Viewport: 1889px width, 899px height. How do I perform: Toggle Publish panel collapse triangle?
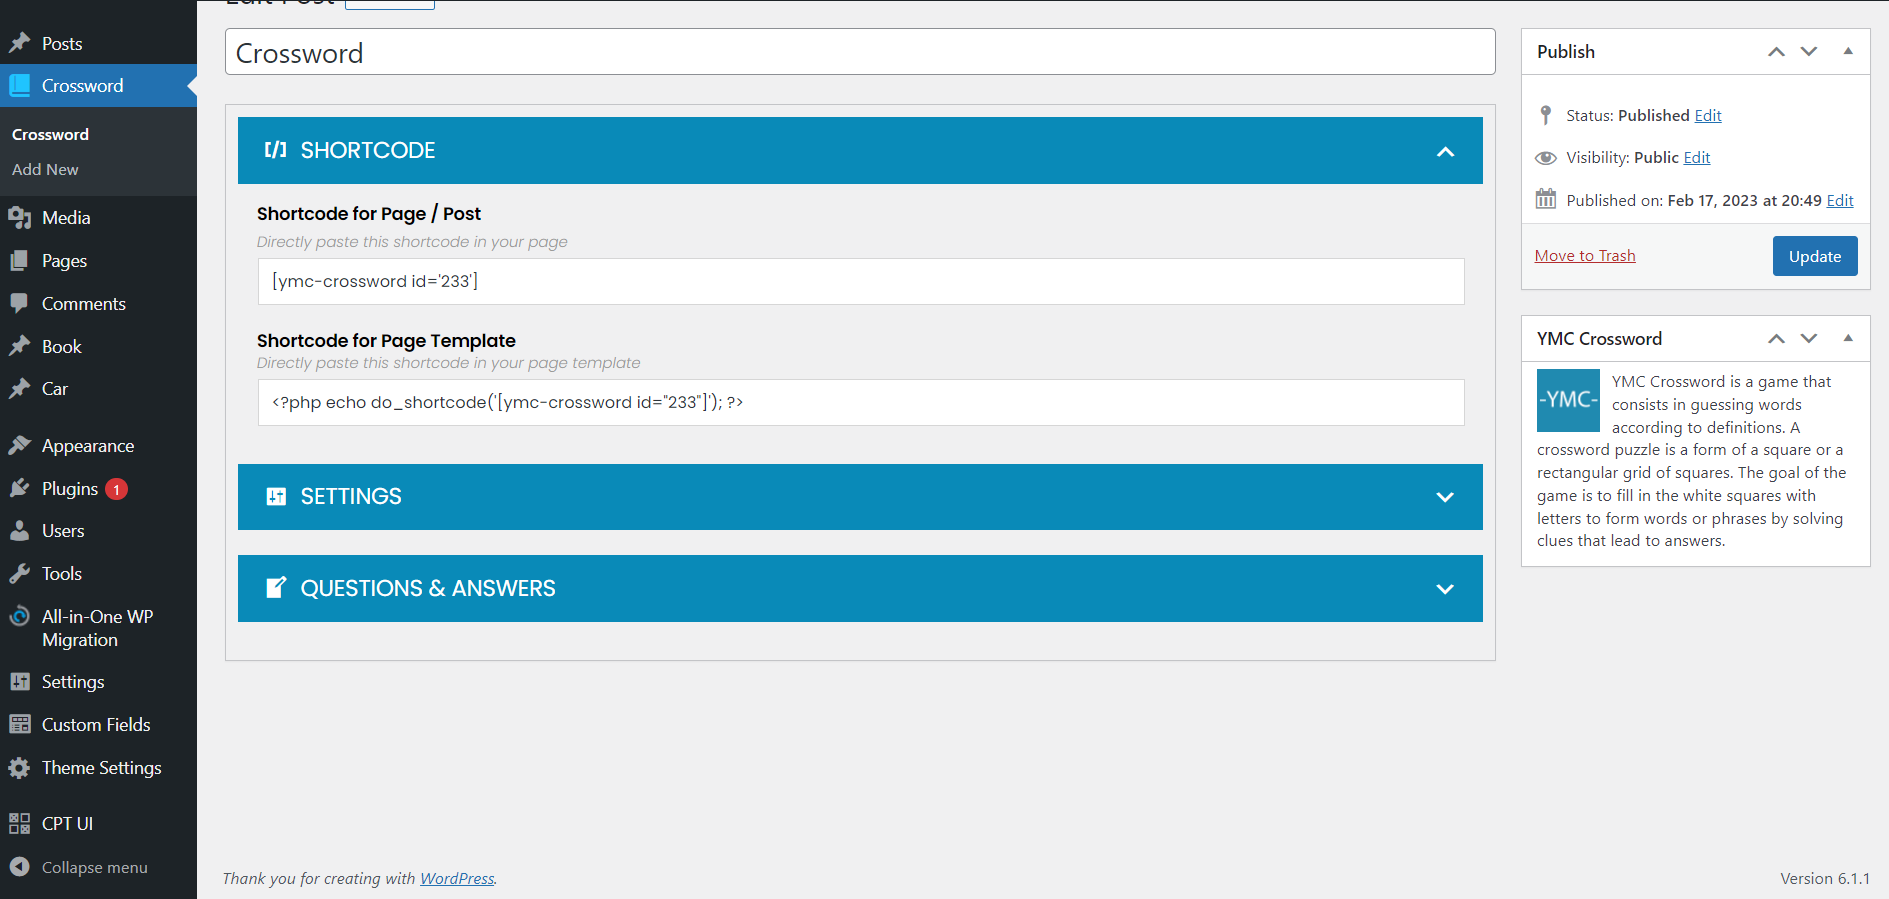[1848, 51]
